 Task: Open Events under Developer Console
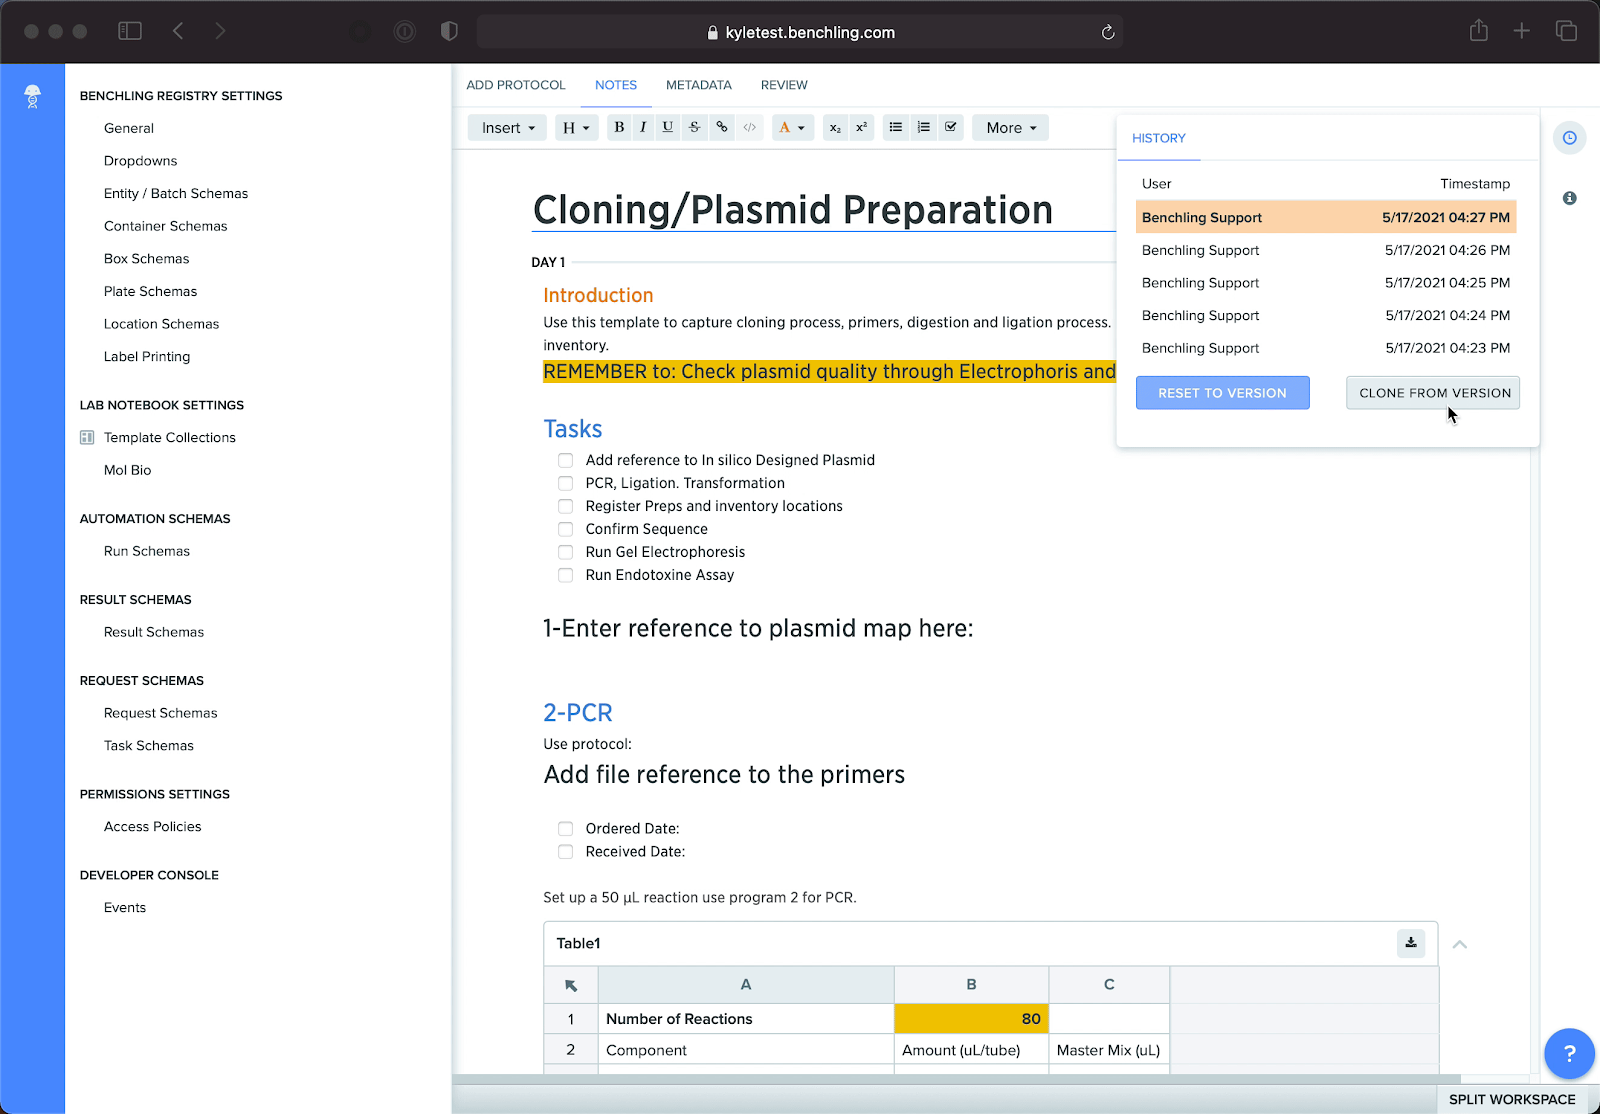(125, 908)
